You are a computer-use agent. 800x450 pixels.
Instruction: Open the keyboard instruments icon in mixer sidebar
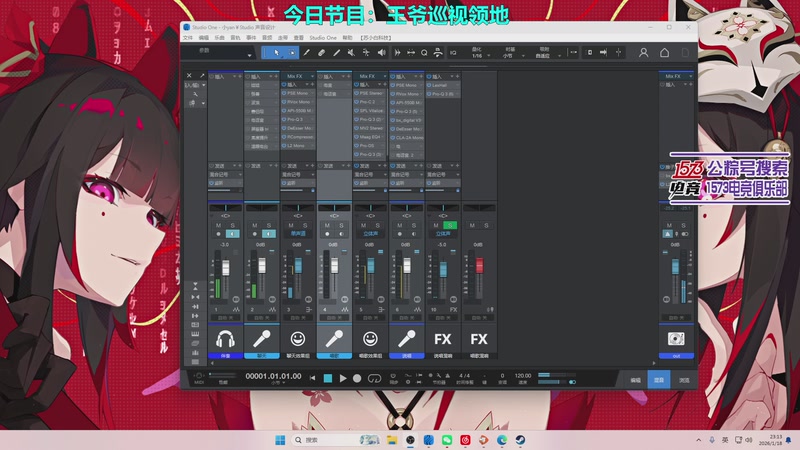click(x=195, y=334)
